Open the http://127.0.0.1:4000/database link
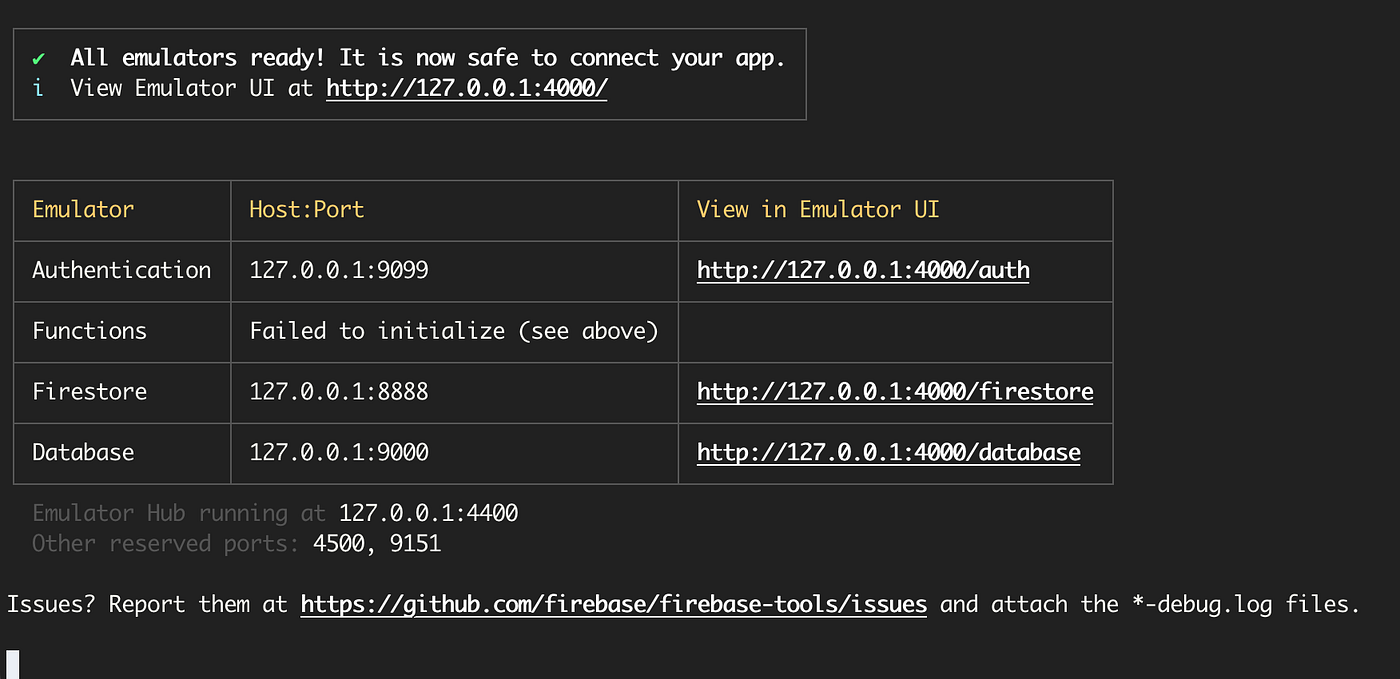Screen dimensions: 1400x679 (889, 452)
